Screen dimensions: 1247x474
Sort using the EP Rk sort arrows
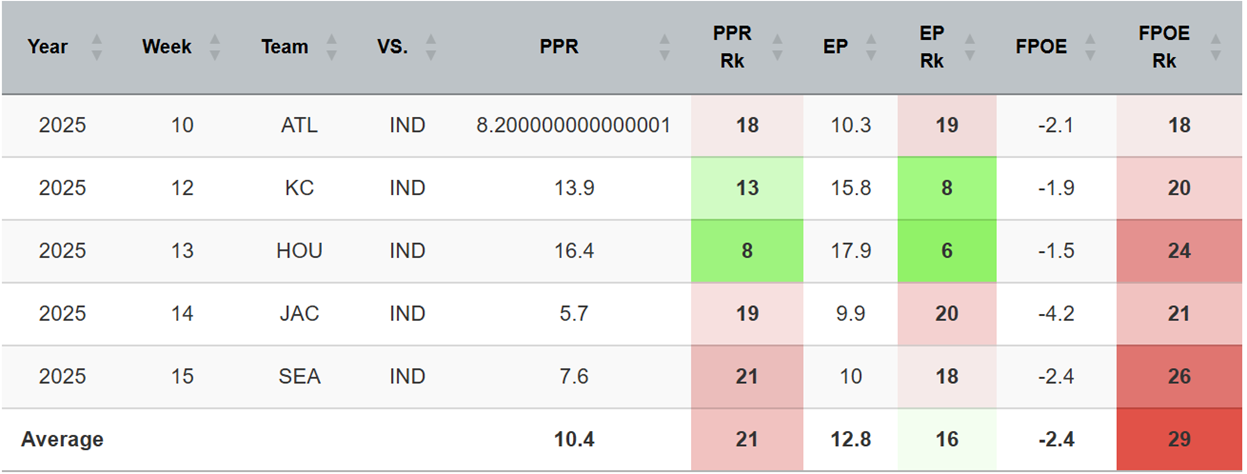point(969,47)
